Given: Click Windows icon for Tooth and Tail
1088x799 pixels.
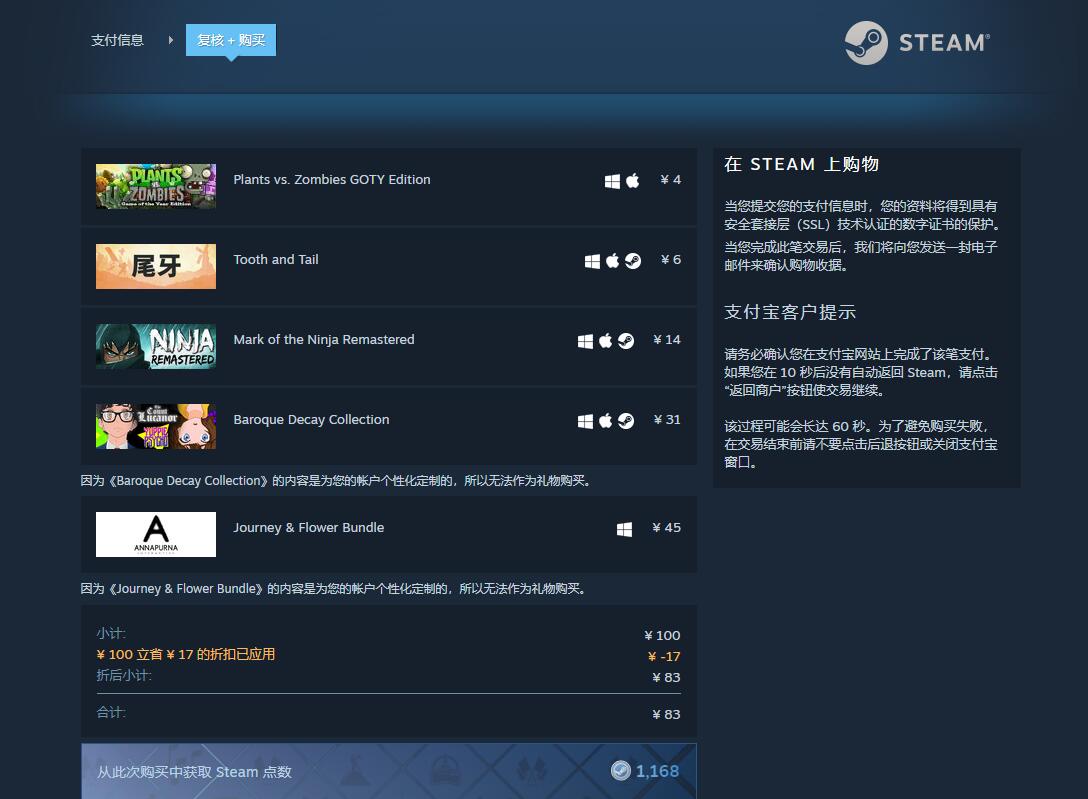Looking at the screenshot, I should pyautogui.click(x=592, y=261).
